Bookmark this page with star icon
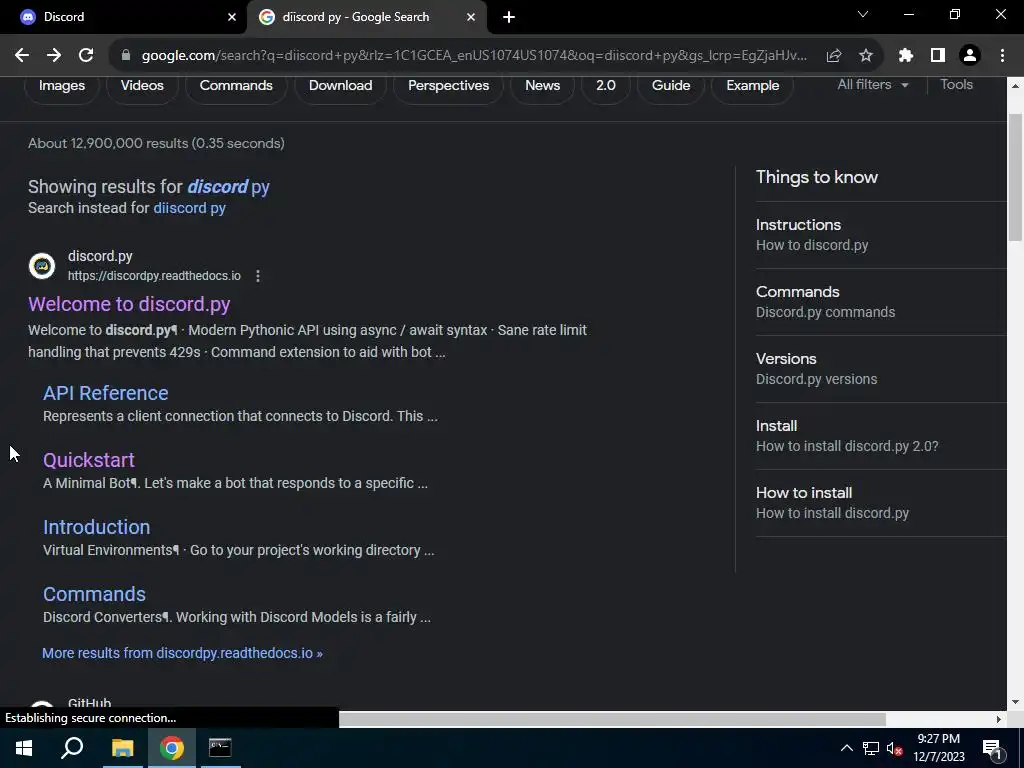 [866, 56]
